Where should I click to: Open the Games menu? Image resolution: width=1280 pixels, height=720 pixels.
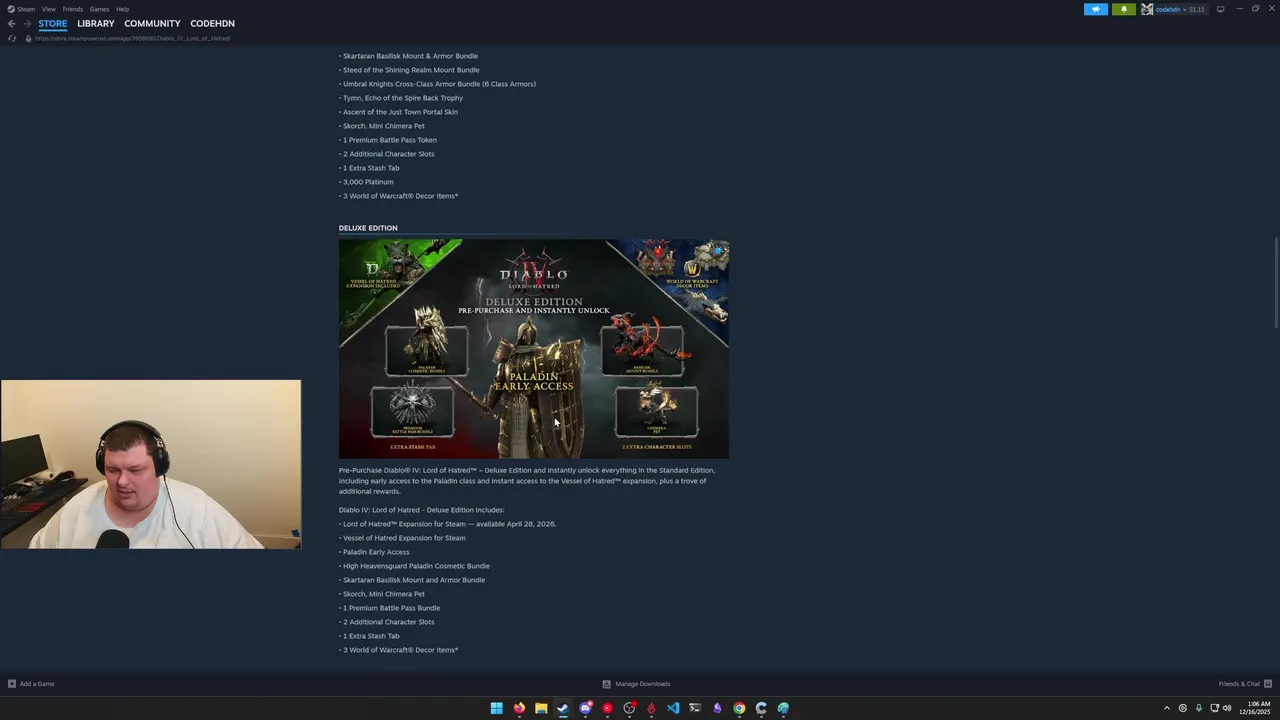[x=99, y=9]
